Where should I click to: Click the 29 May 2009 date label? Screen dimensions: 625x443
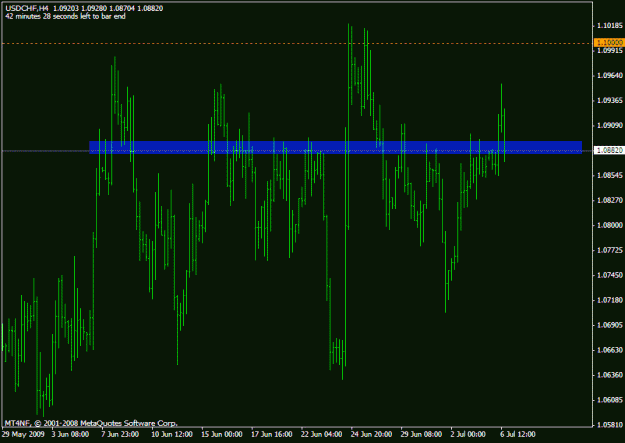23,434
